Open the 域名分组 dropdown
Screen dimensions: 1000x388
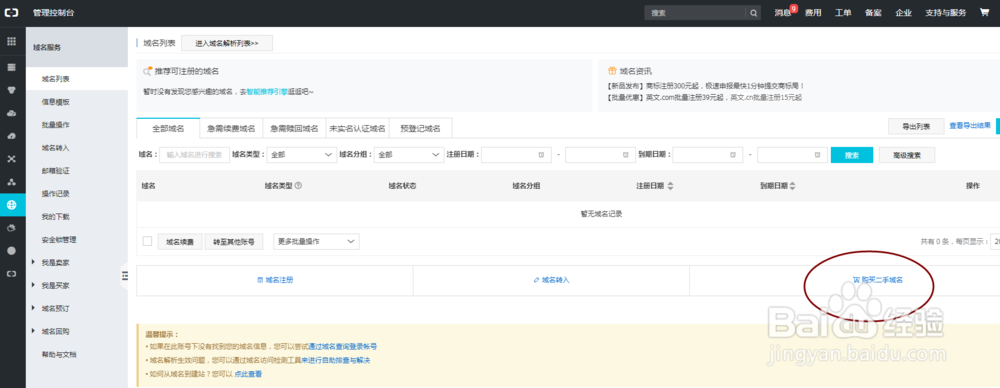[408, 155]
